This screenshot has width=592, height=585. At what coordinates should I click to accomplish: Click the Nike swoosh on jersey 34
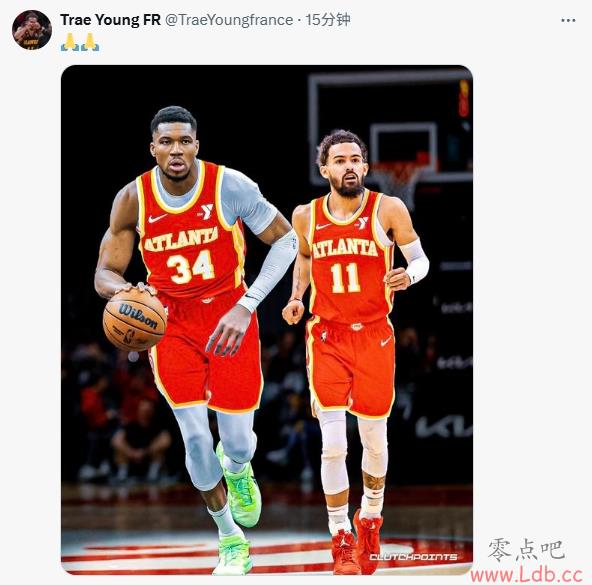click(157, 218)
